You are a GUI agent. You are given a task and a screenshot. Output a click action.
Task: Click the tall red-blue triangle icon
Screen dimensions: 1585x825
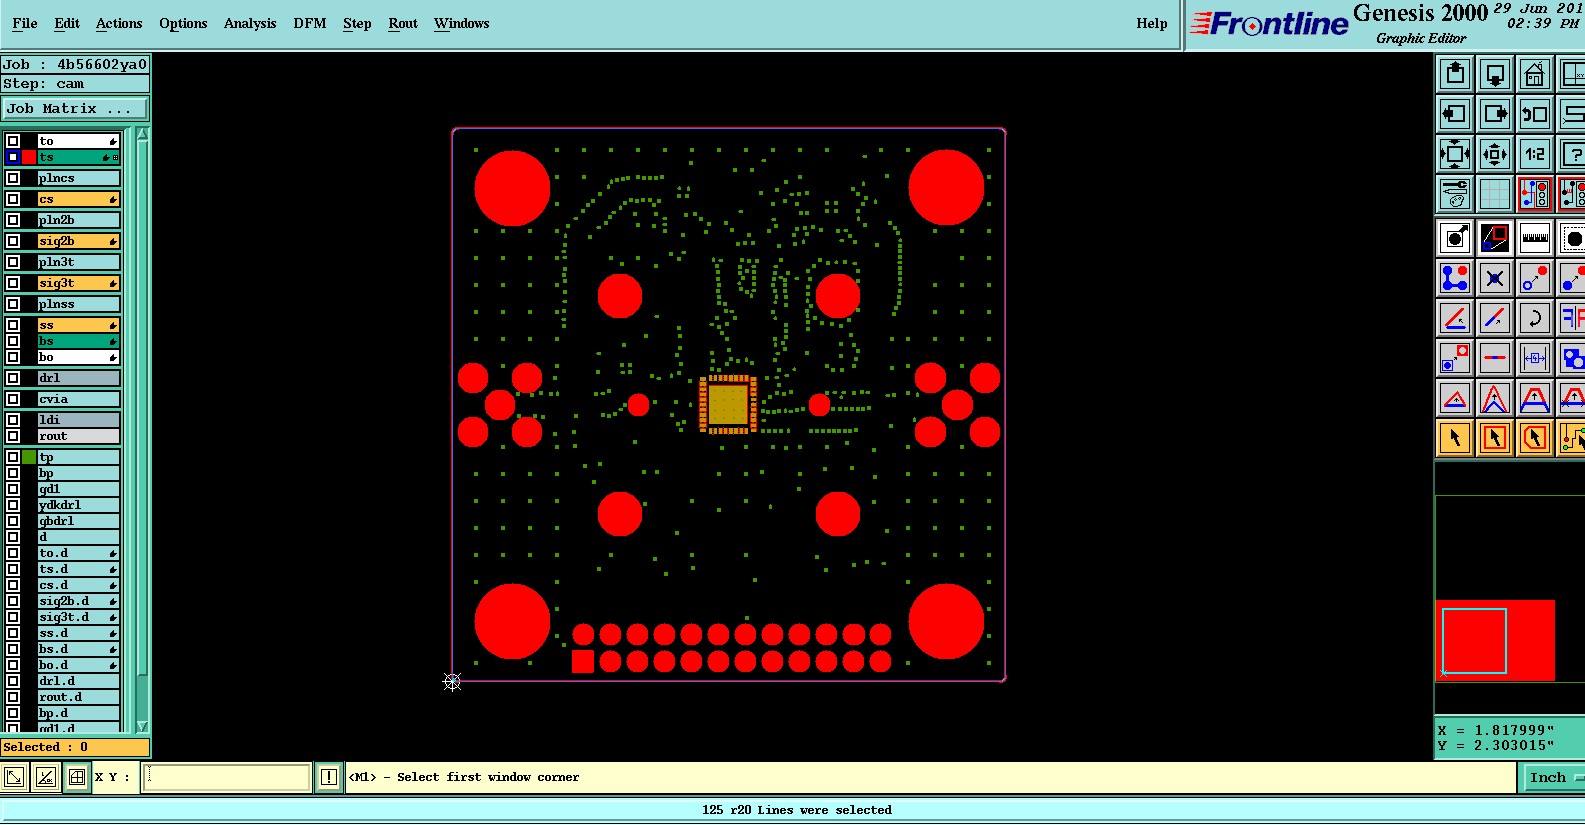[1495, 398]
